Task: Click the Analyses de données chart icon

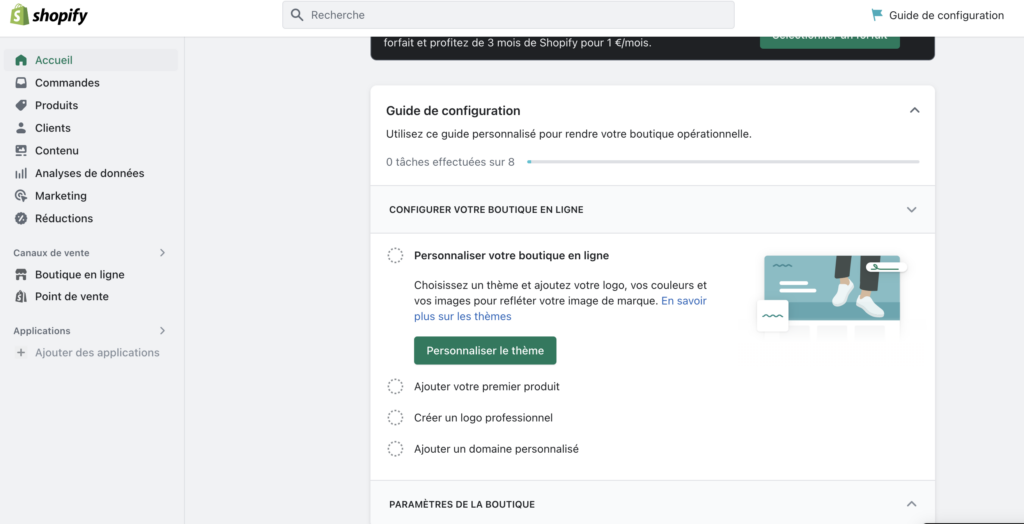Action: point(21,173)
